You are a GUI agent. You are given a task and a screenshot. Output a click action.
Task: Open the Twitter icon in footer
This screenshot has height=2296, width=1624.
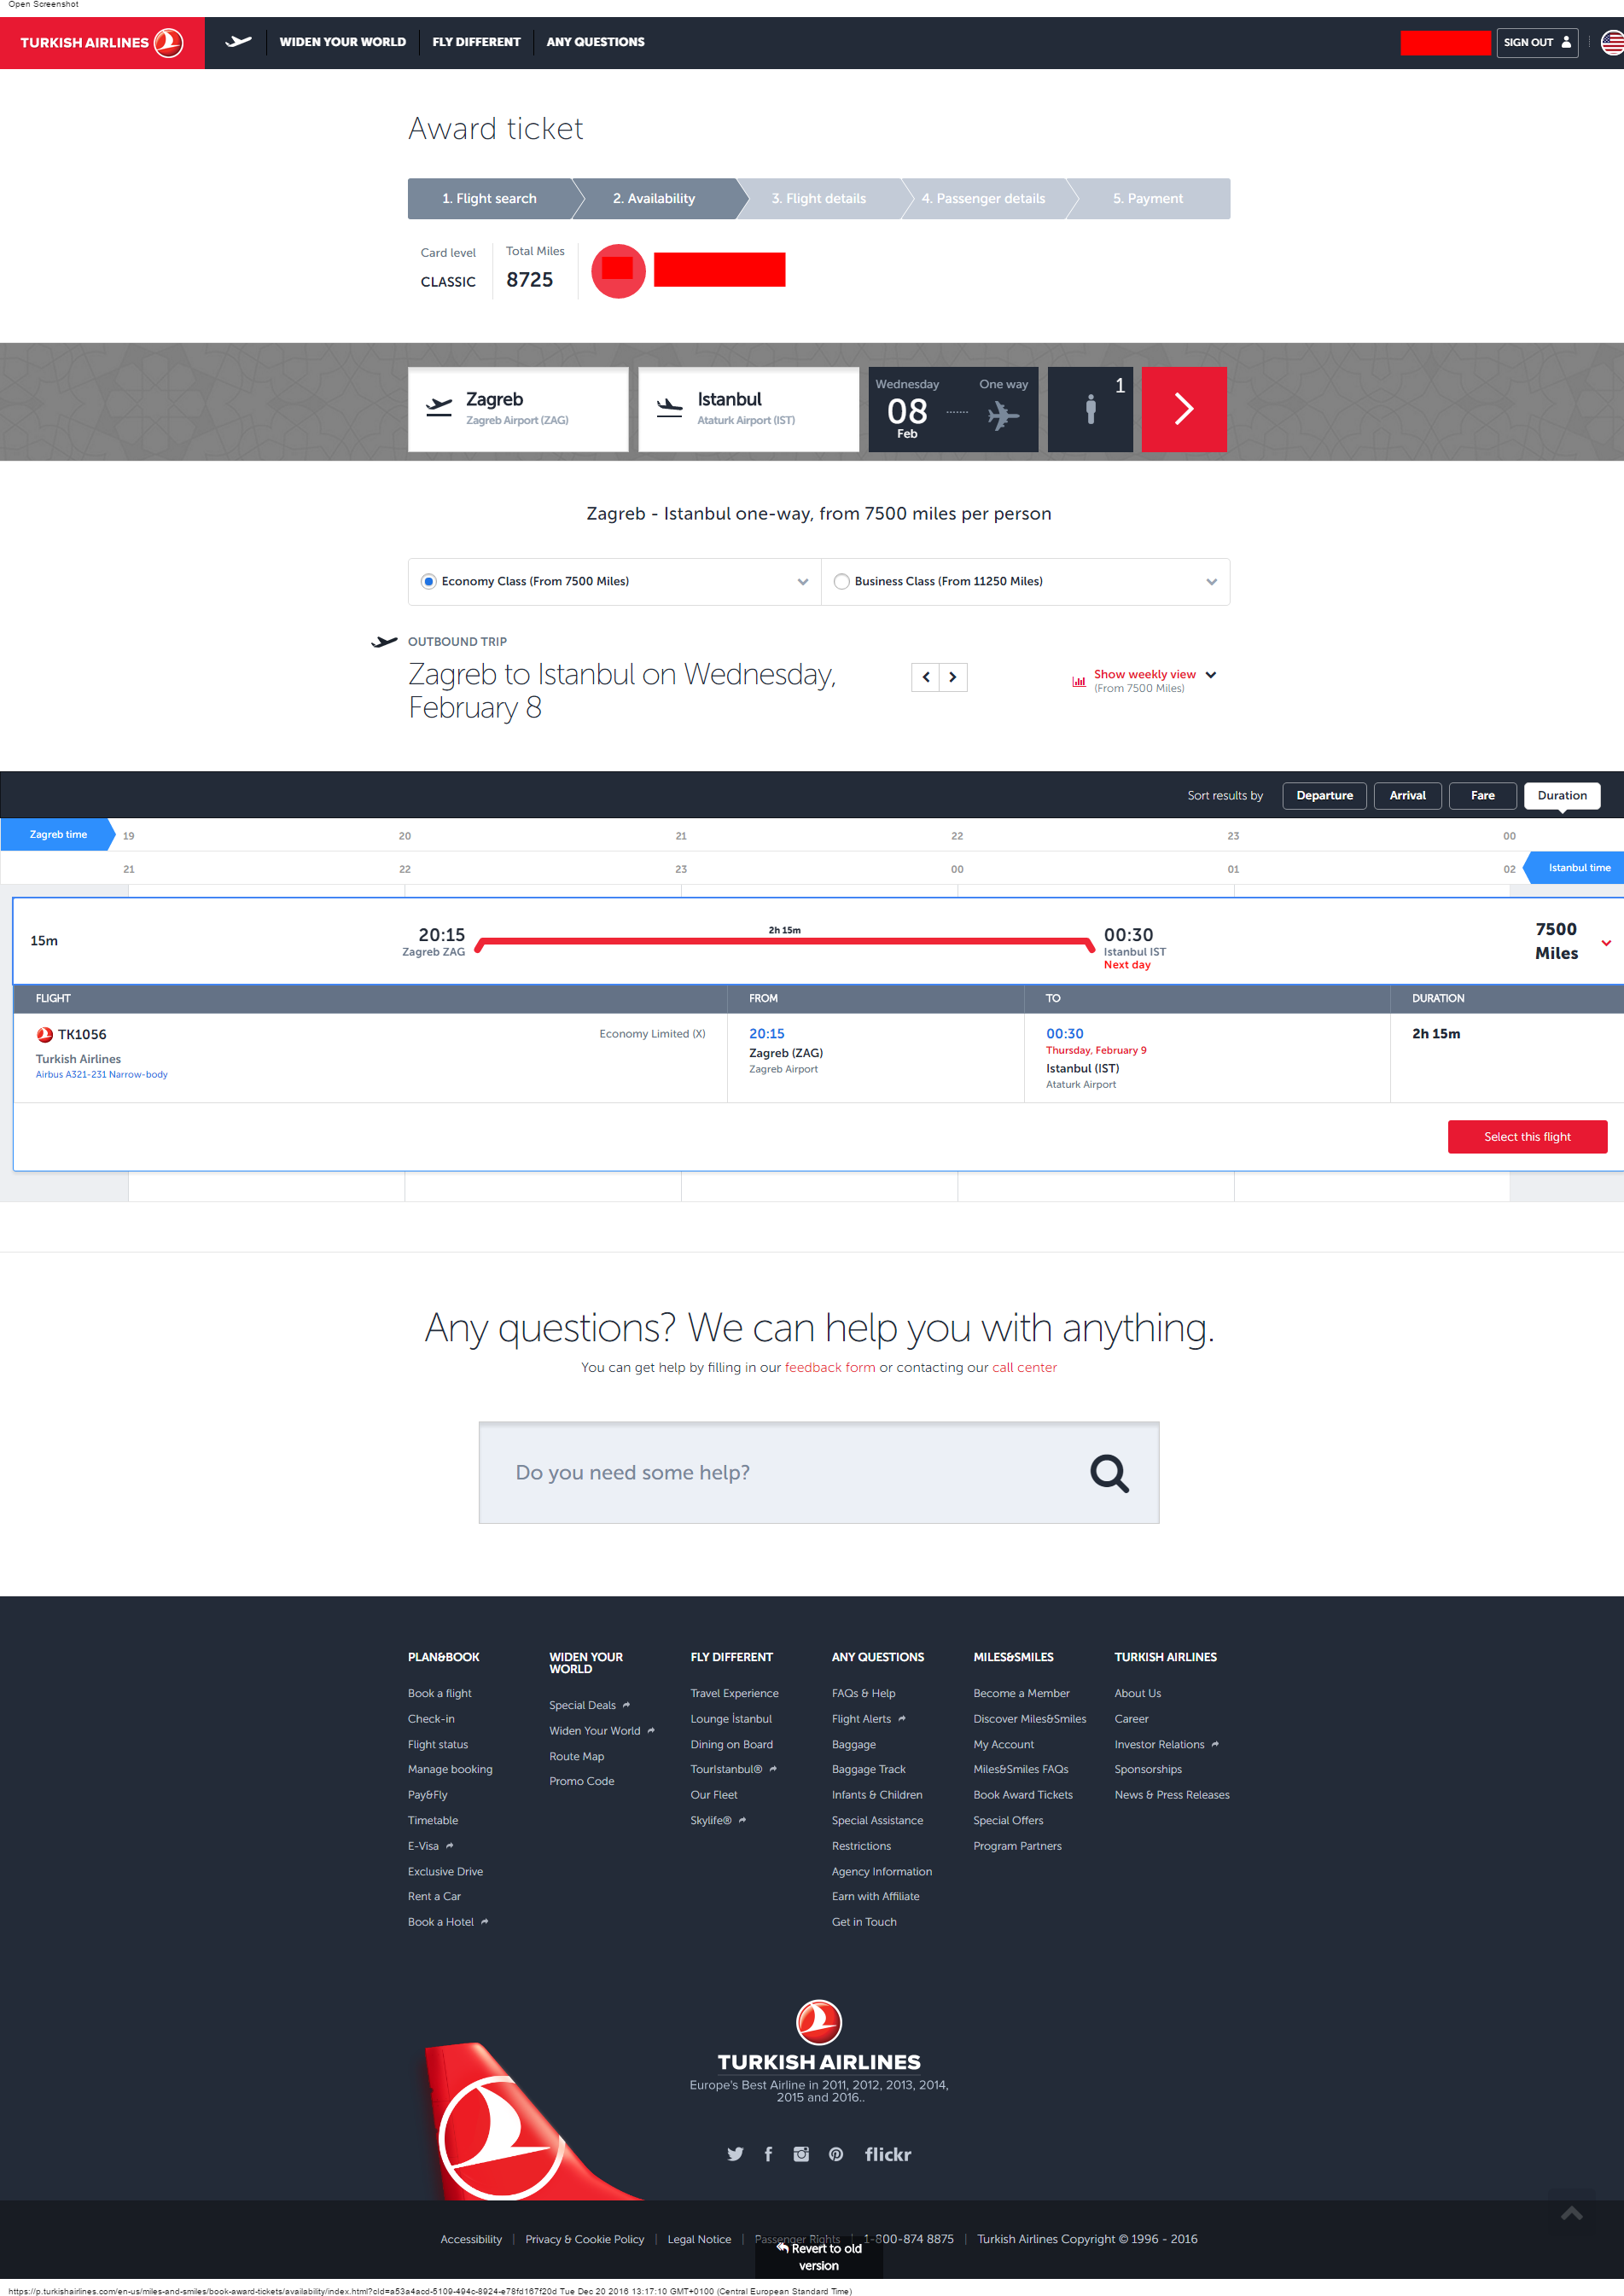(x=735, y=2154)
